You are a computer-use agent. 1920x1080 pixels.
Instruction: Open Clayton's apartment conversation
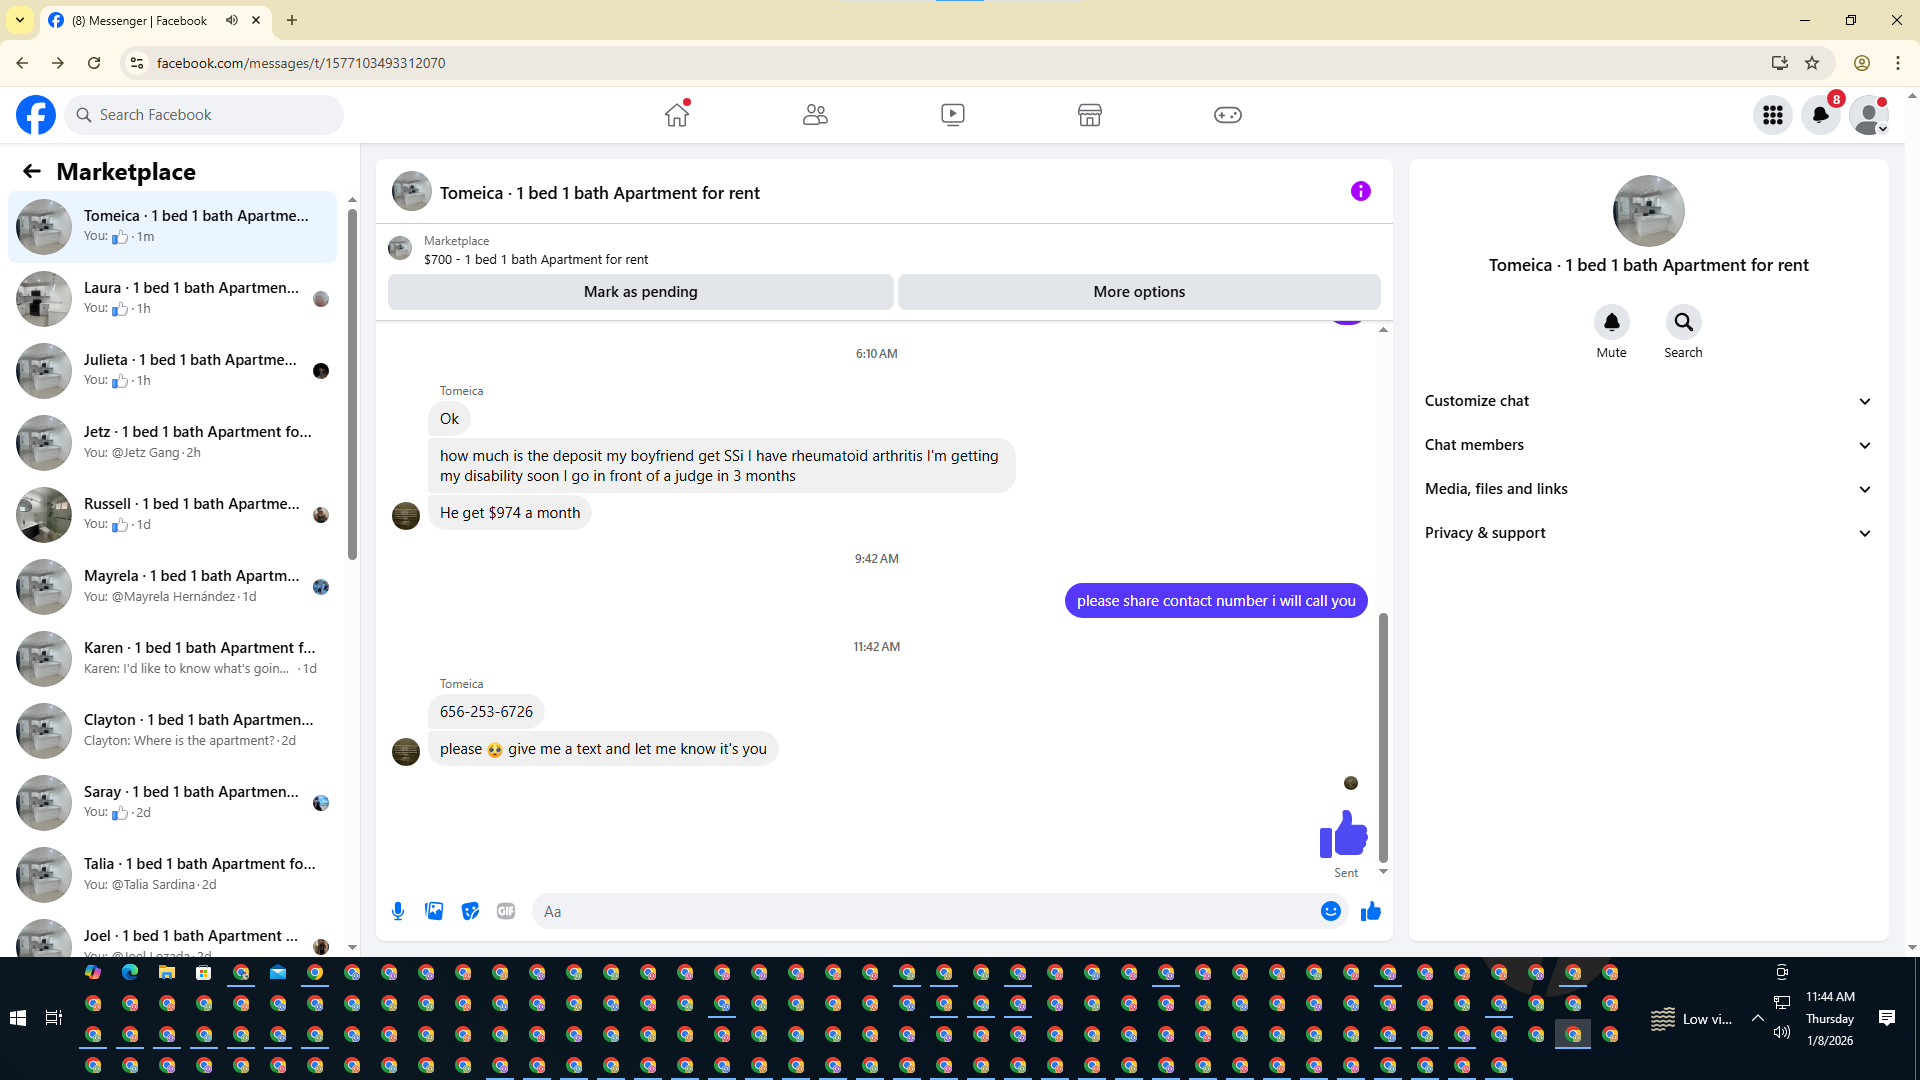coord(173,731)
